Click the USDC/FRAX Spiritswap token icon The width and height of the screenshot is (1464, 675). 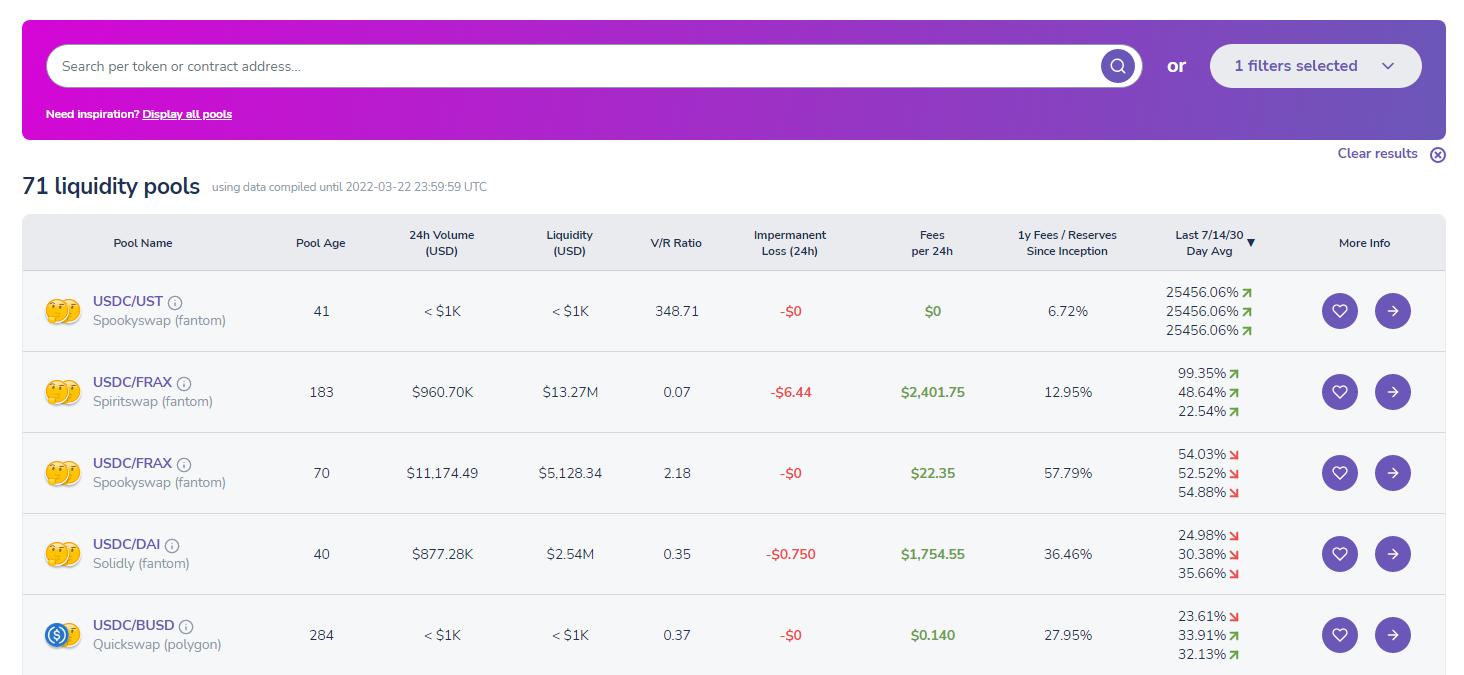point(62,392)
